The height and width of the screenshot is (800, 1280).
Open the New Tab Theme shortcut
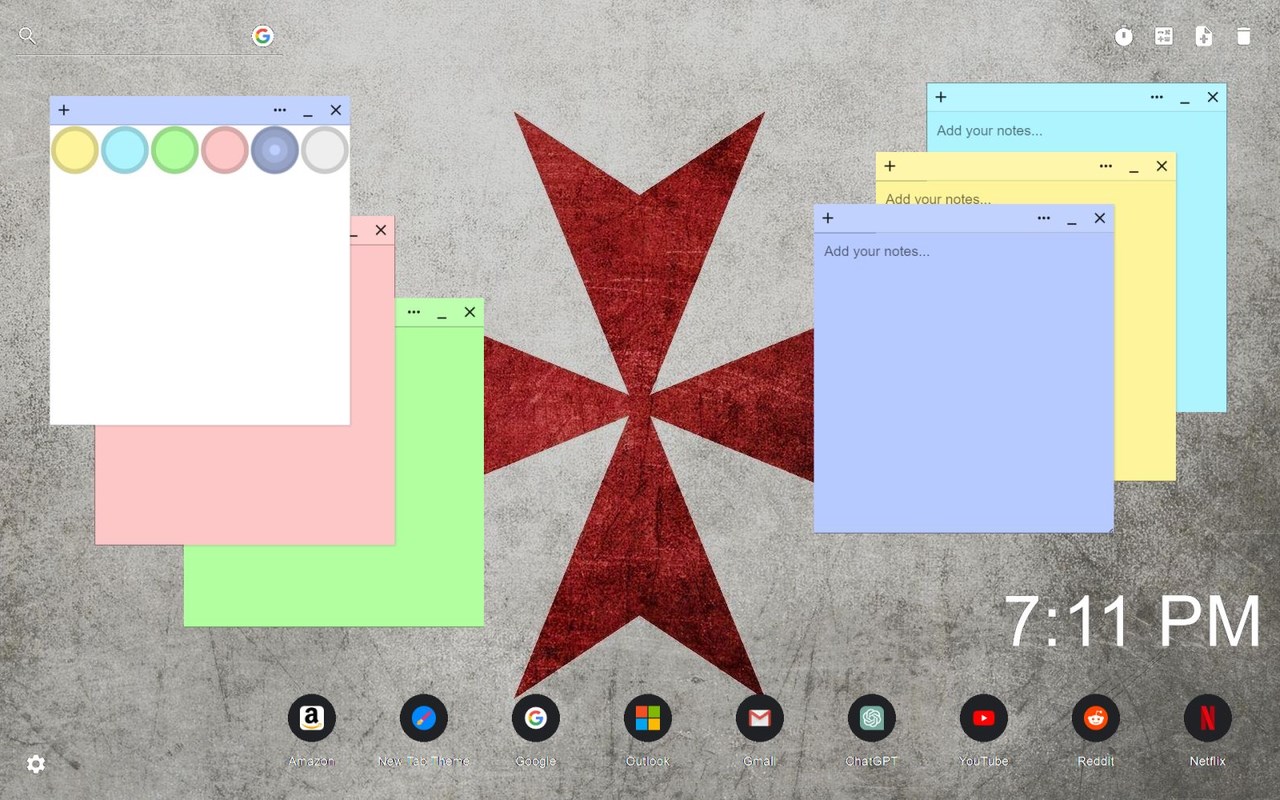(x=424, y=718)
